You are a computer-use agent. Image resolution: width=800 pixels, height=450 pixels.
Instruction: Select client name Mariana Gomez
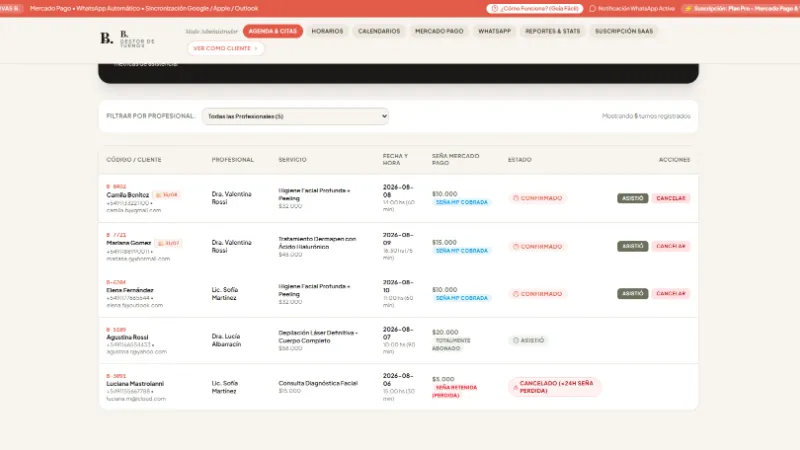coord(129,243)
